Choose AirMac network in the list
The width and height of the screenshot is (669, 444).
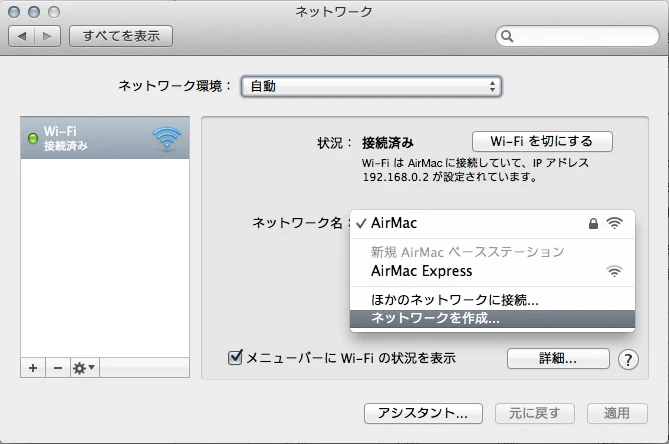tap(492, 223)
